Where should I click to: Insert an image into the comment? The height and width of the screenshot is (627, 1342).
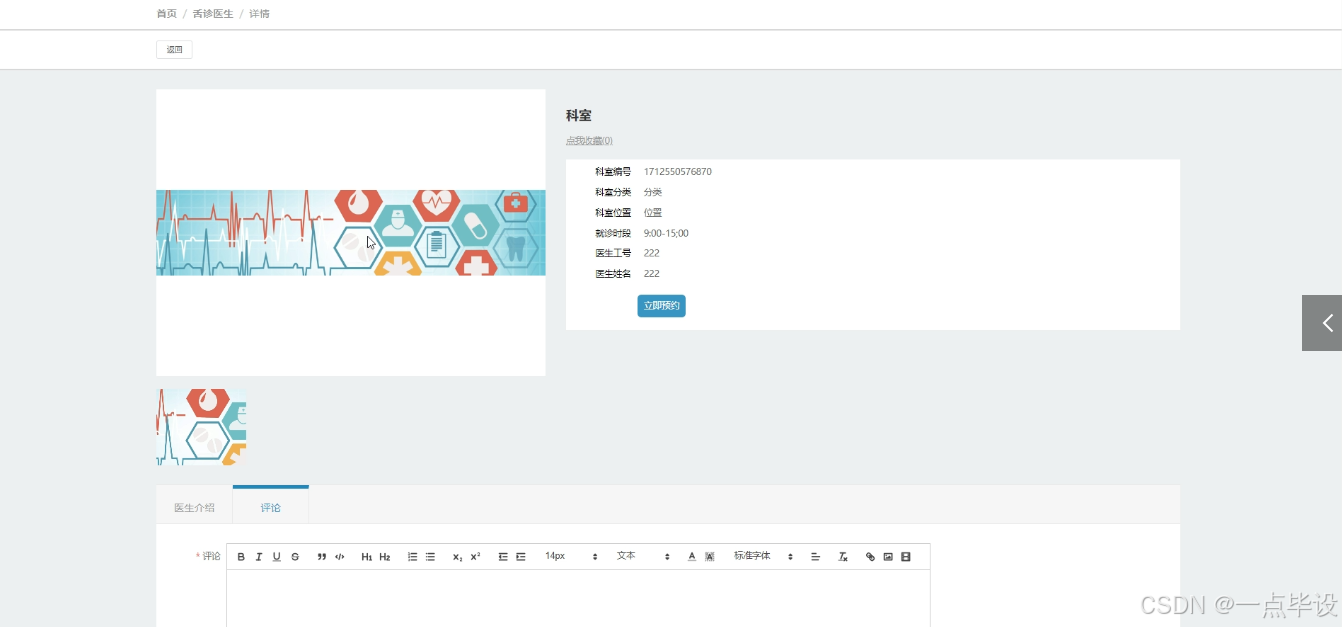pyautogui.click(x=888, y=557)
